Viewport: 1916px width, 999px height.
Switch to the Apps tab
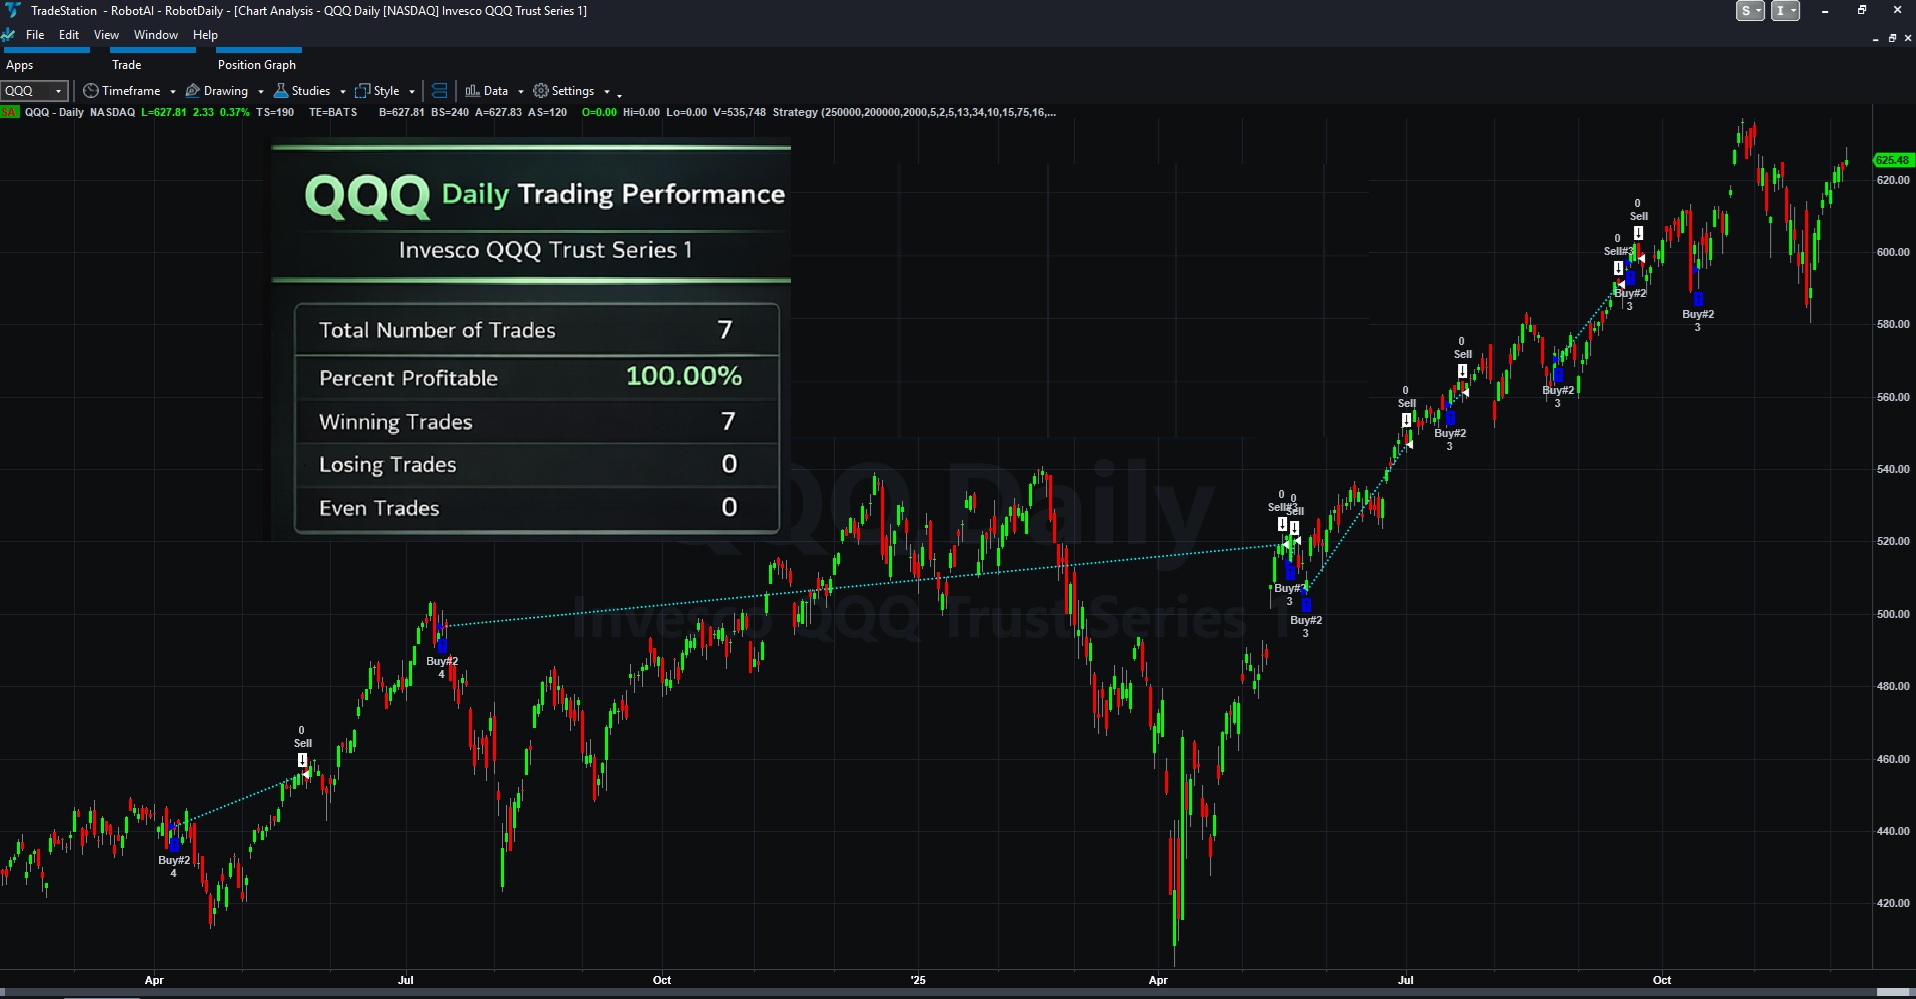tap(20, 65)
